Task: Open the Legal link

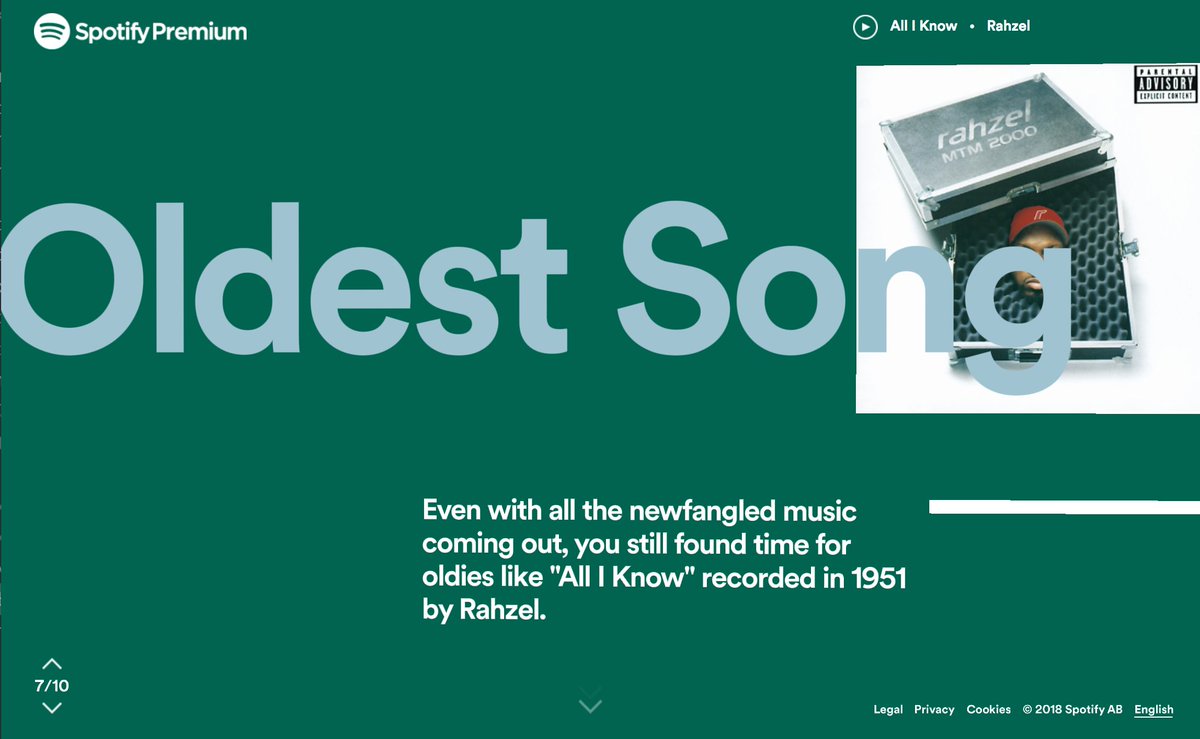Action: pyautogui.click(x=888, y=709)
